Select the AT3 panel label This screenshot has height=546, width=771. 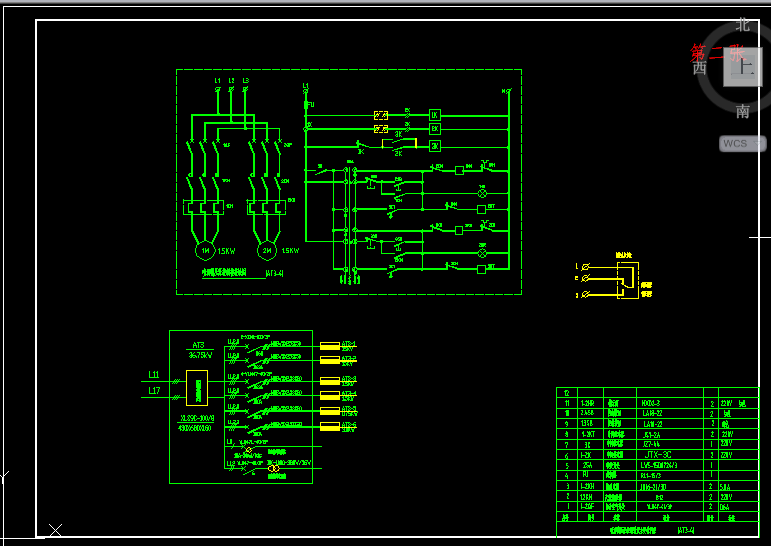(x=198, y=345)
